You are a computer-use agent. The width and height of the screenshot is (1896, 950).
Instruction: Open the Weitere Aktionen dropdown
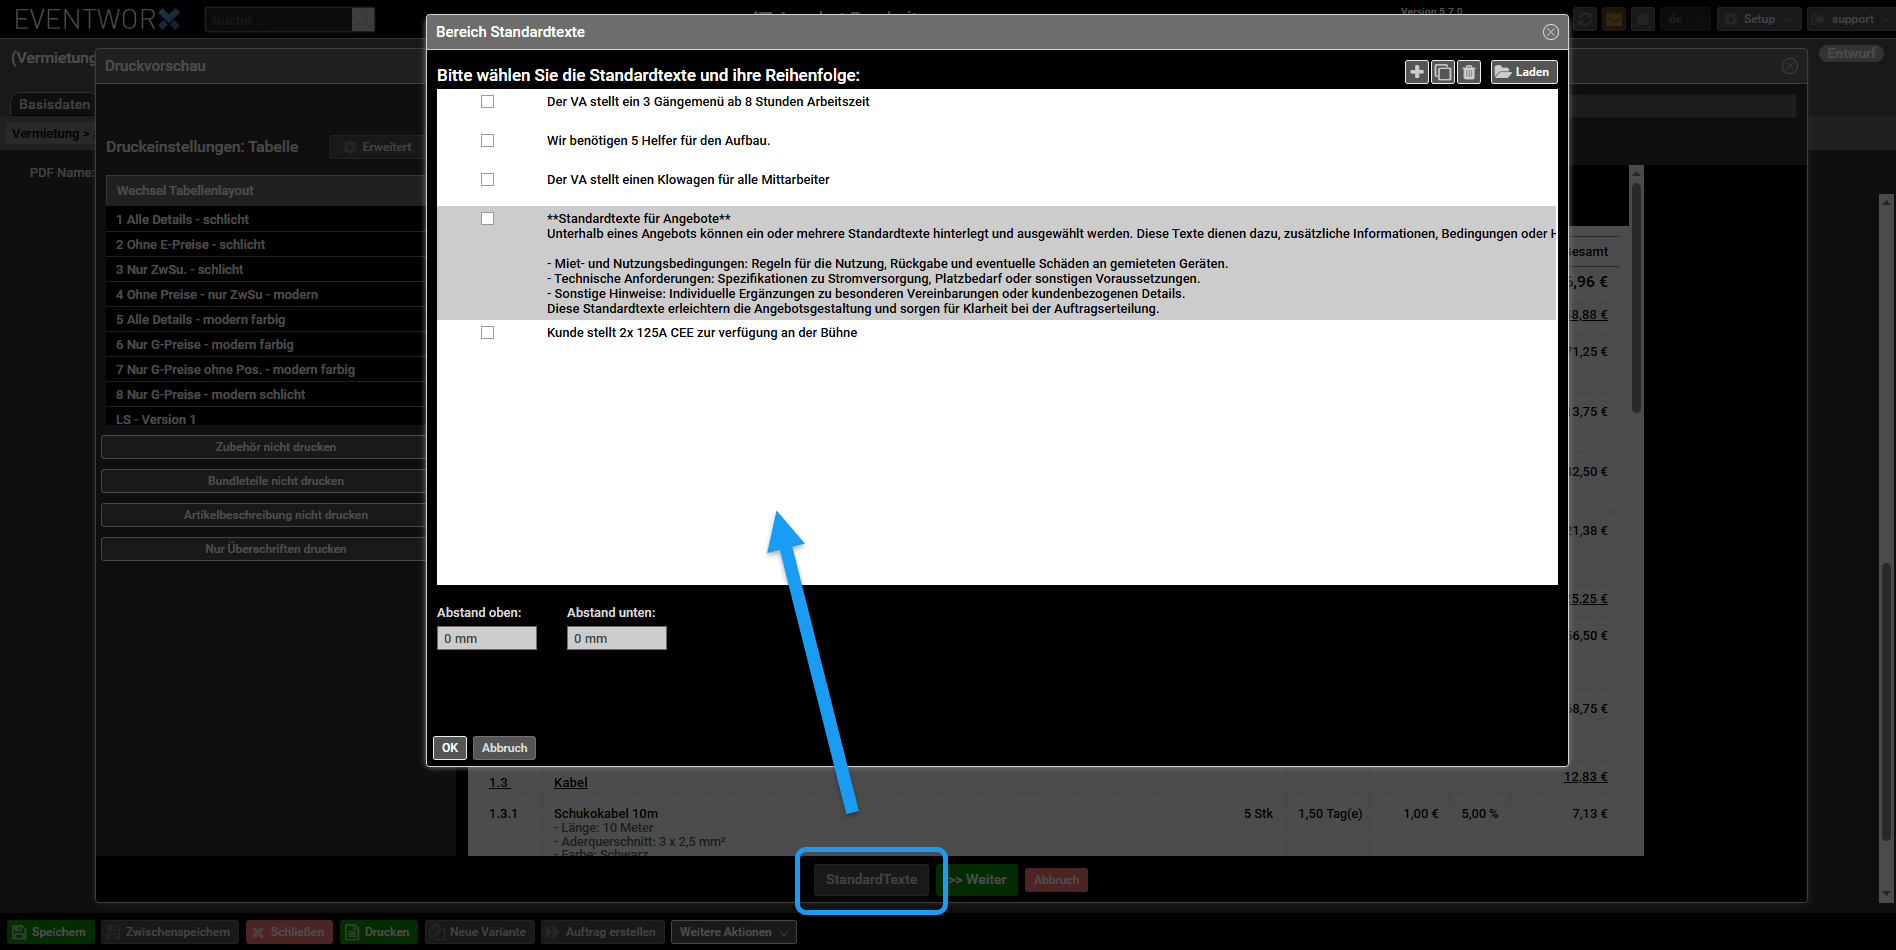733,932
